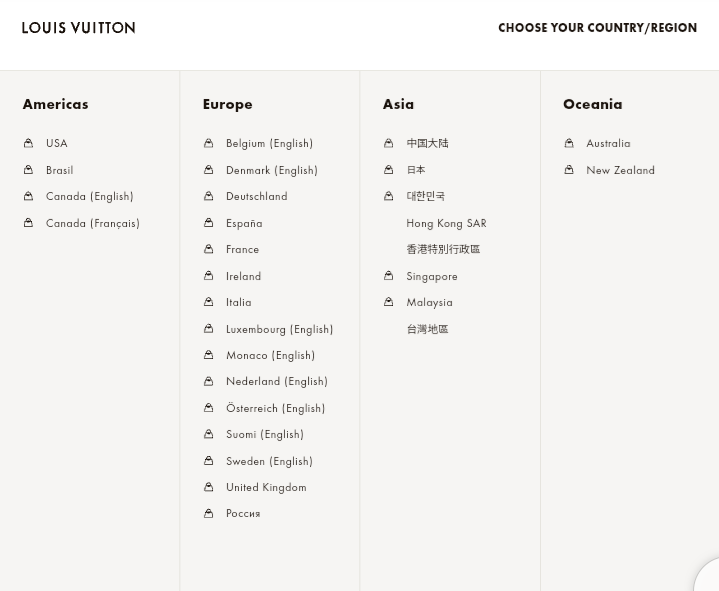Click the bag icon beside 日本
719x591 pixels.
388,170
